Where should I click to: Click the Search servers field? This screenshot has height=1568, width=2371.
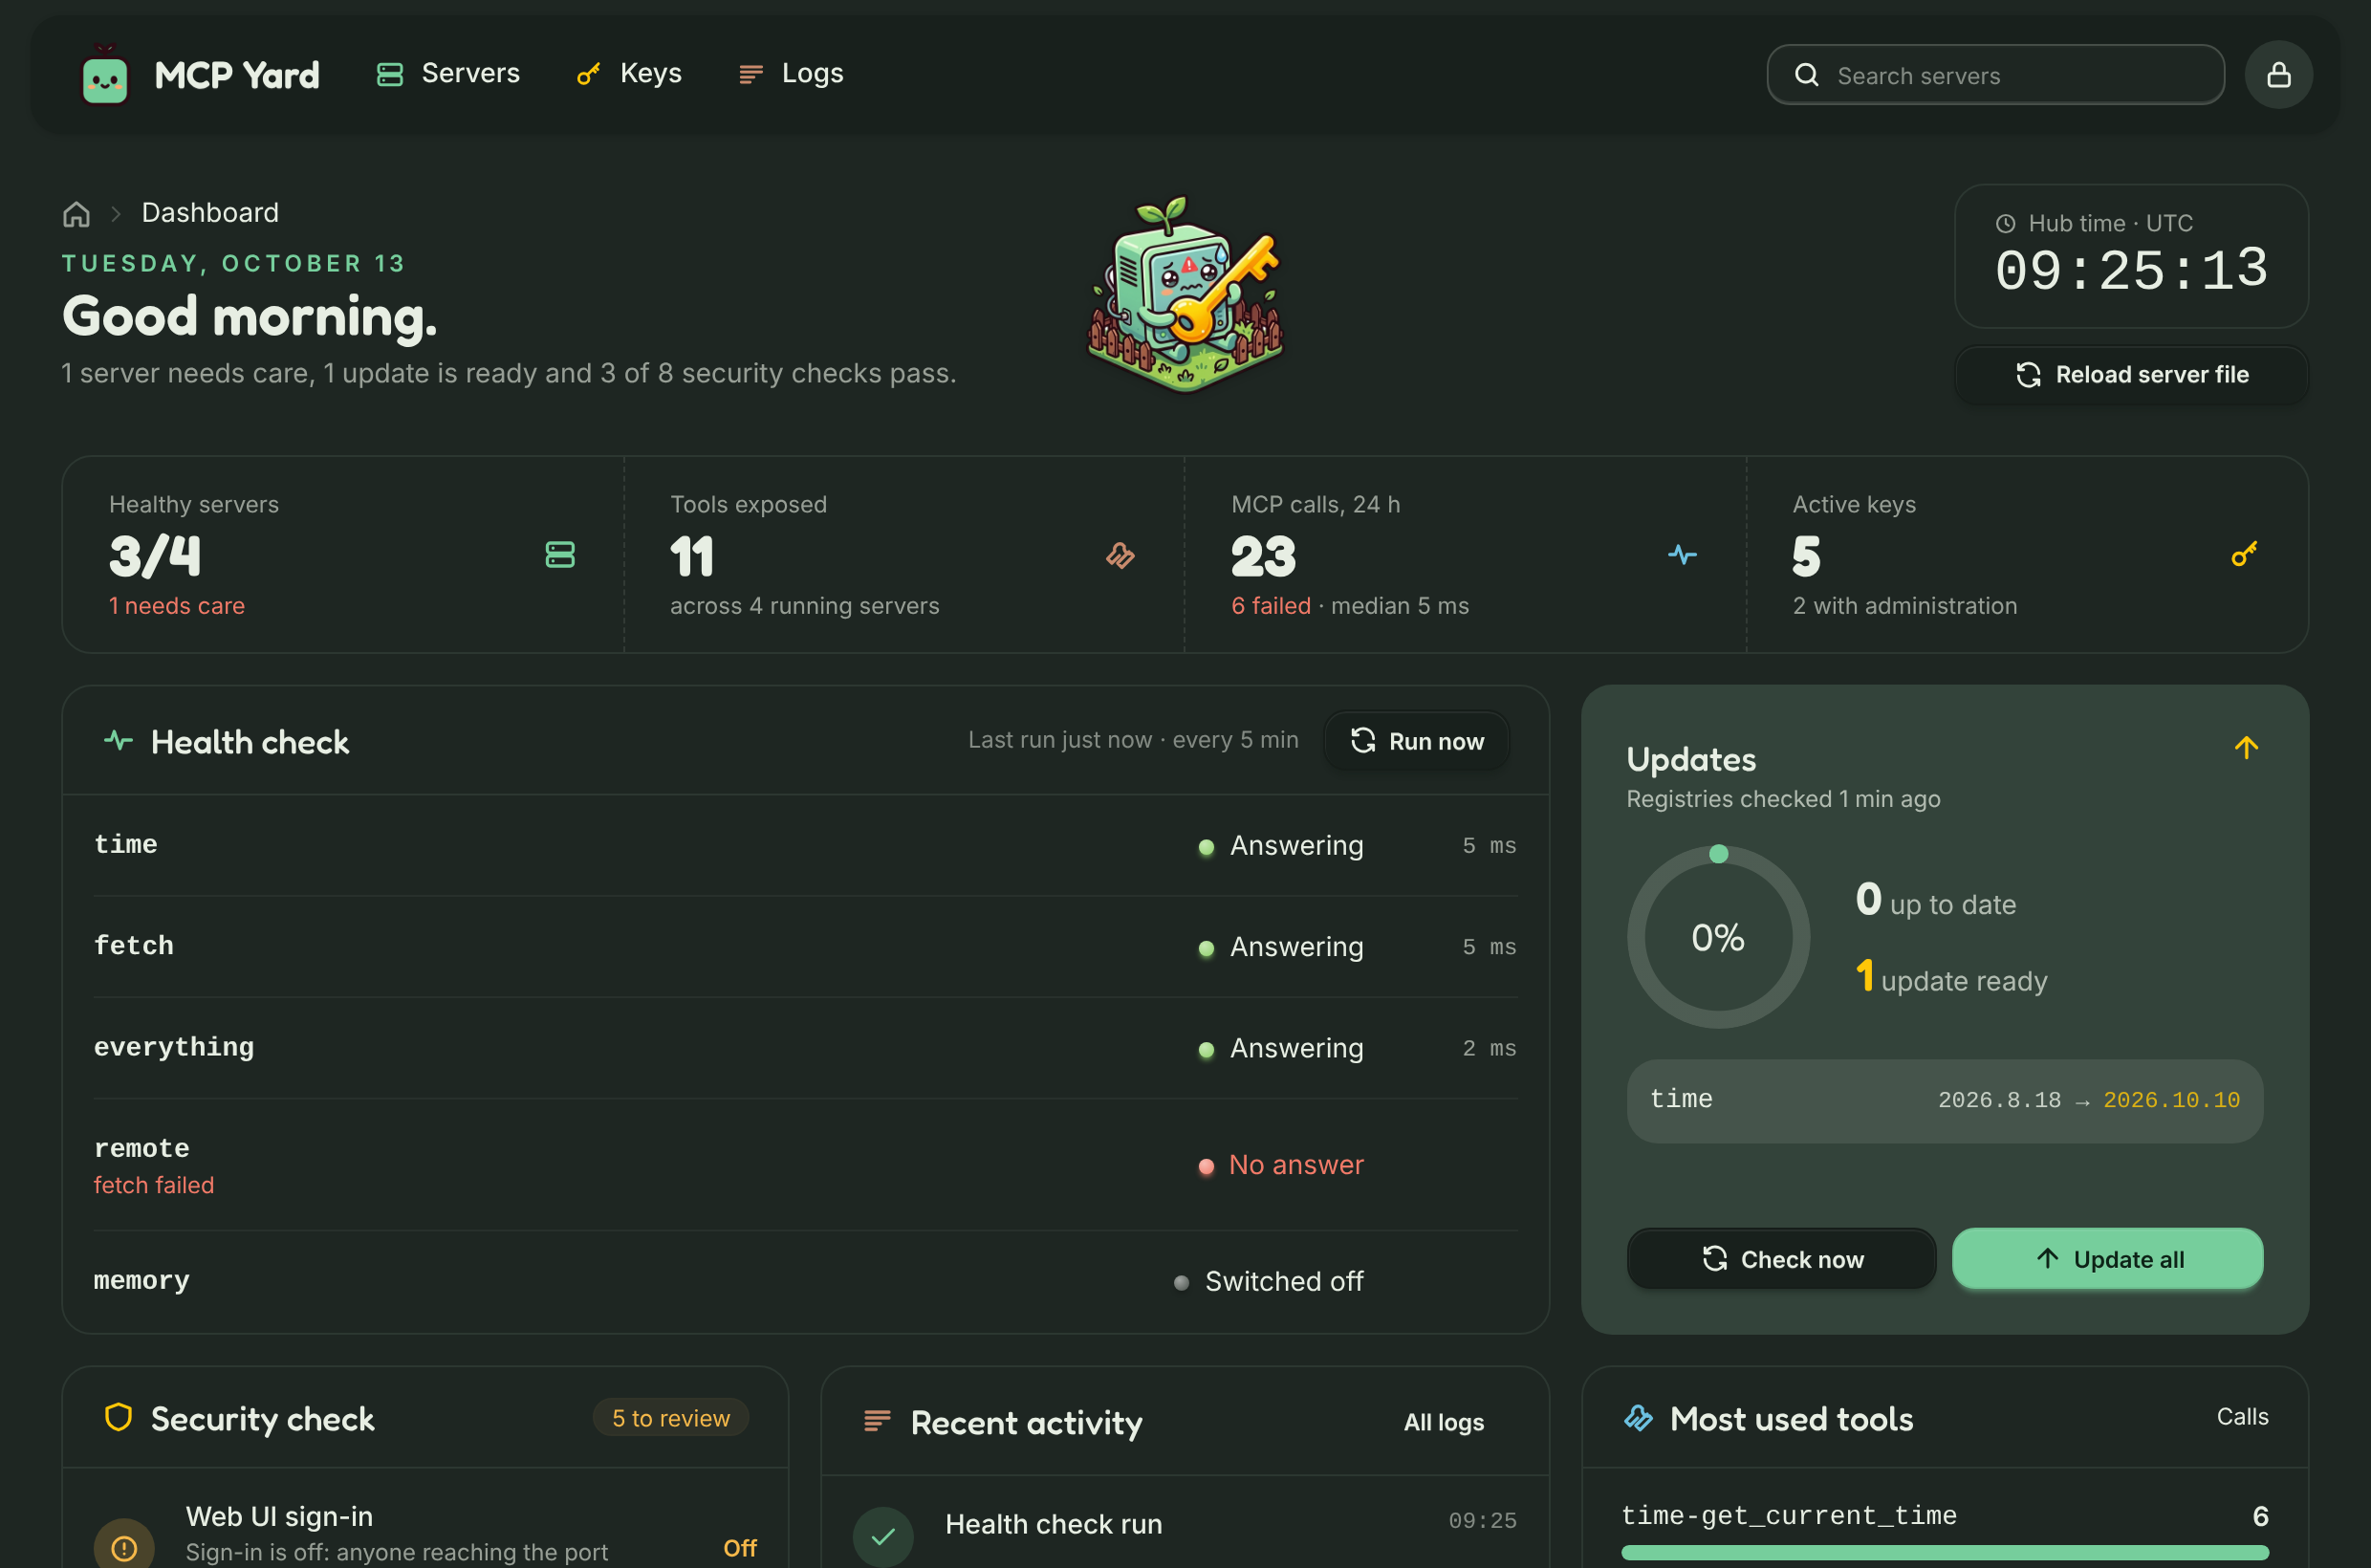click(1995, 75)
